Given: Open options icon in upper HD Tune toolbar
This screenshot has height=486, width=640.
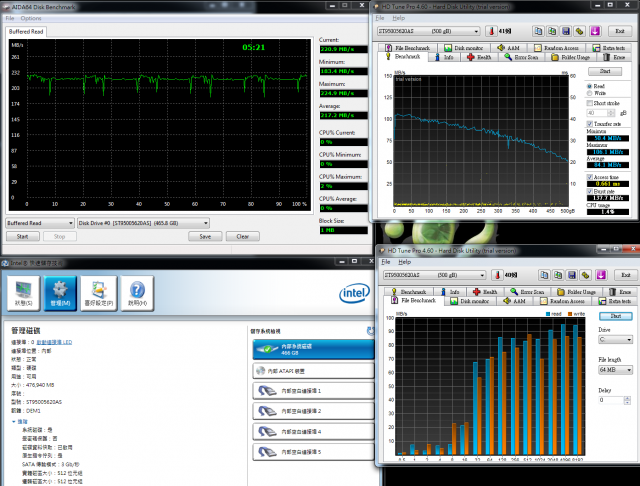Looking at the screenshot, I should (579, 31).
